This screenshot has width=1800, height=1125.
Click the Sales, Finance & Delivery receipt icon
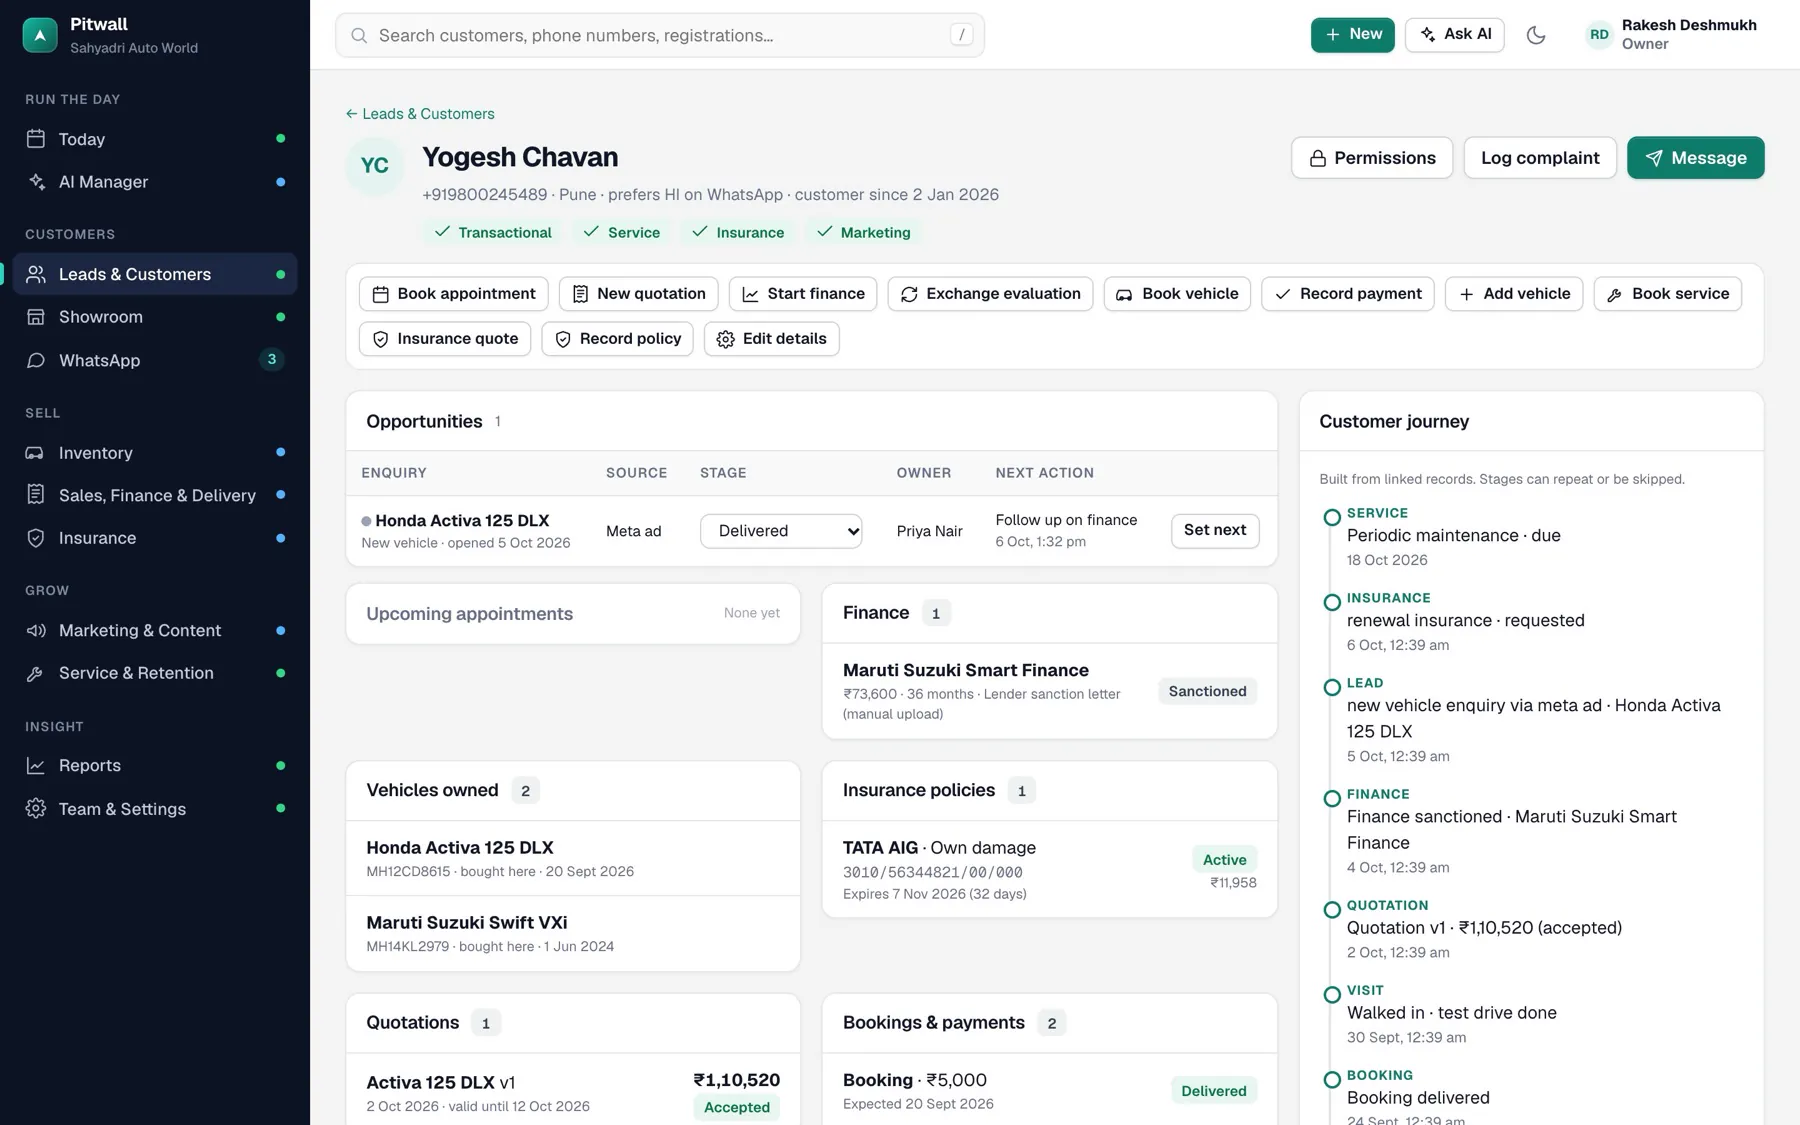click(x=36, y=495)
